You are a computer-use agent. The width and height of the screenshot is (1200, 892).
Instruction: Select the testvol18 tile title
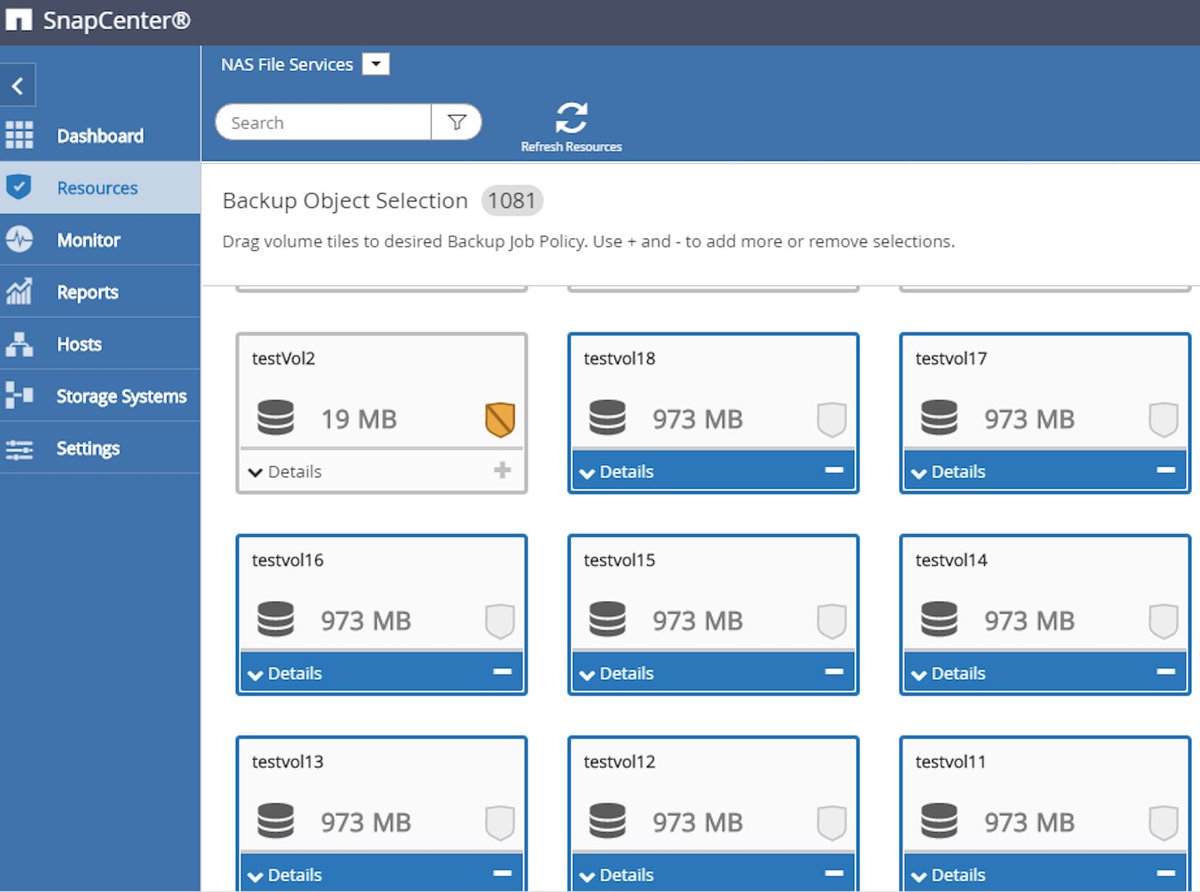pos(620,359)
